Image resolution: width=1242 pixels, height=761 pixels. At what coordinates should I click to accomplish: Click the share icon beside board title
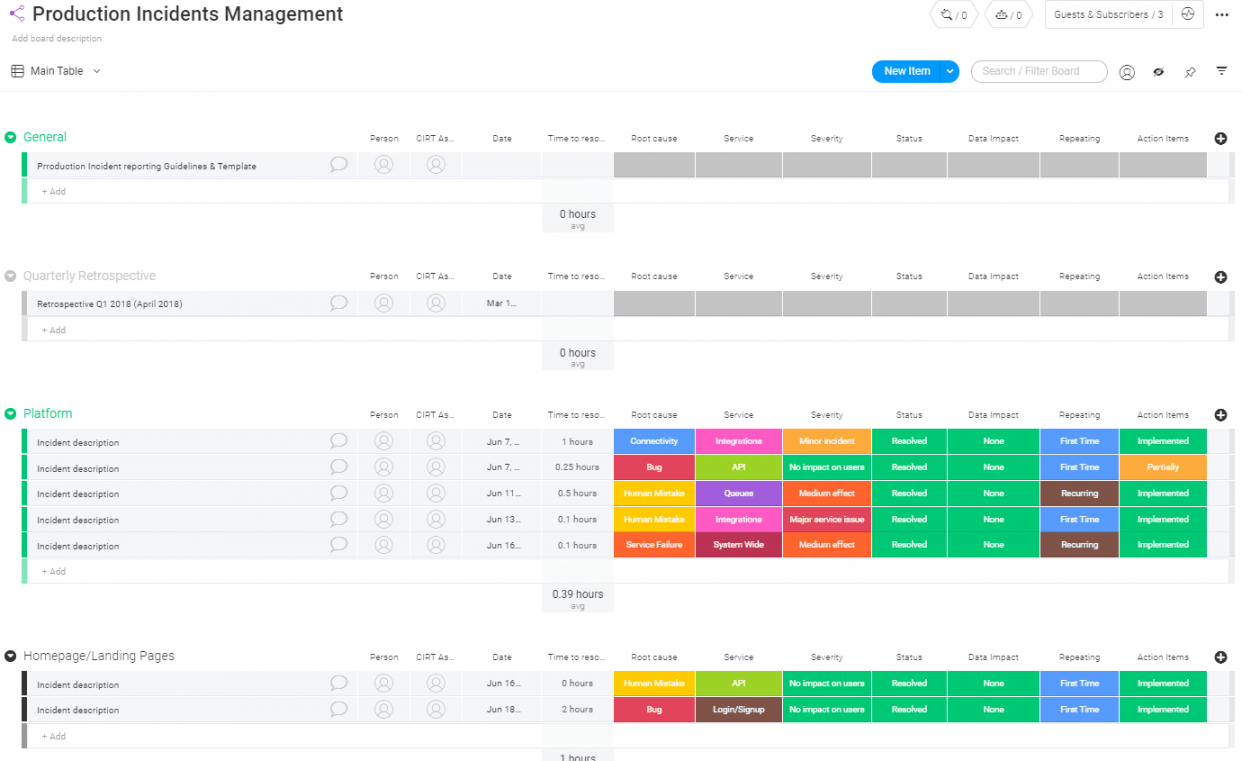(x=17, y=14)
